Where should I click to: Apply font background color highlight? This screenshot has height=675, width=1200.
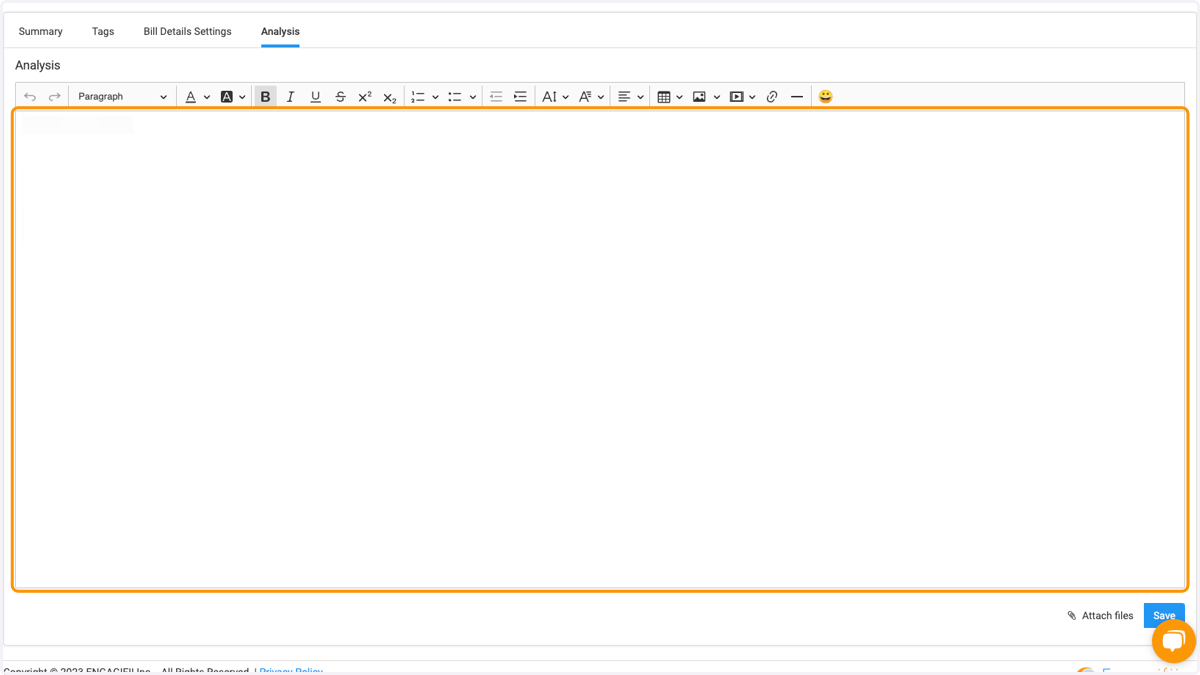227,97
